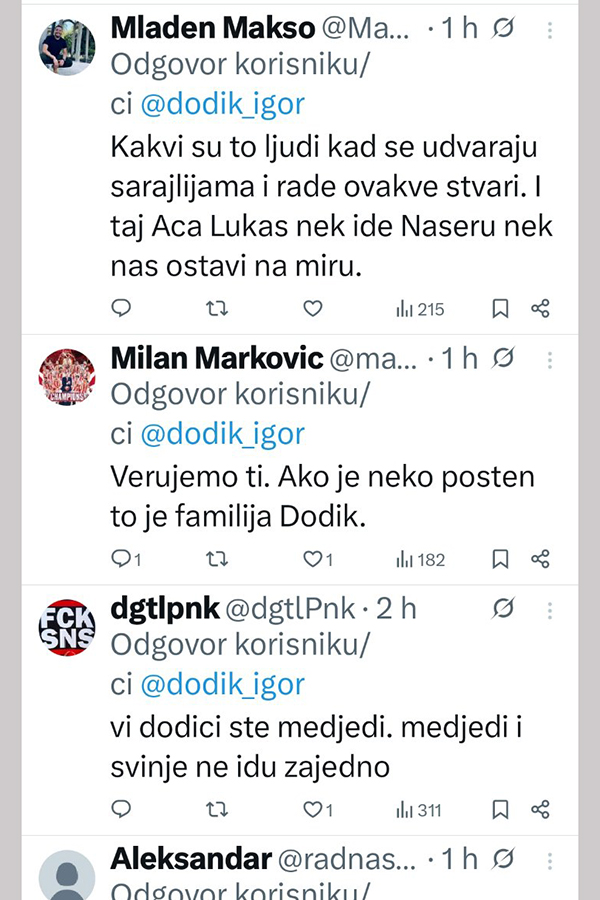This screenshot has width=600, height=900.
Task: Retweet dgtlpnk's post
Action: pyautogui.click(x=216, y=809)
